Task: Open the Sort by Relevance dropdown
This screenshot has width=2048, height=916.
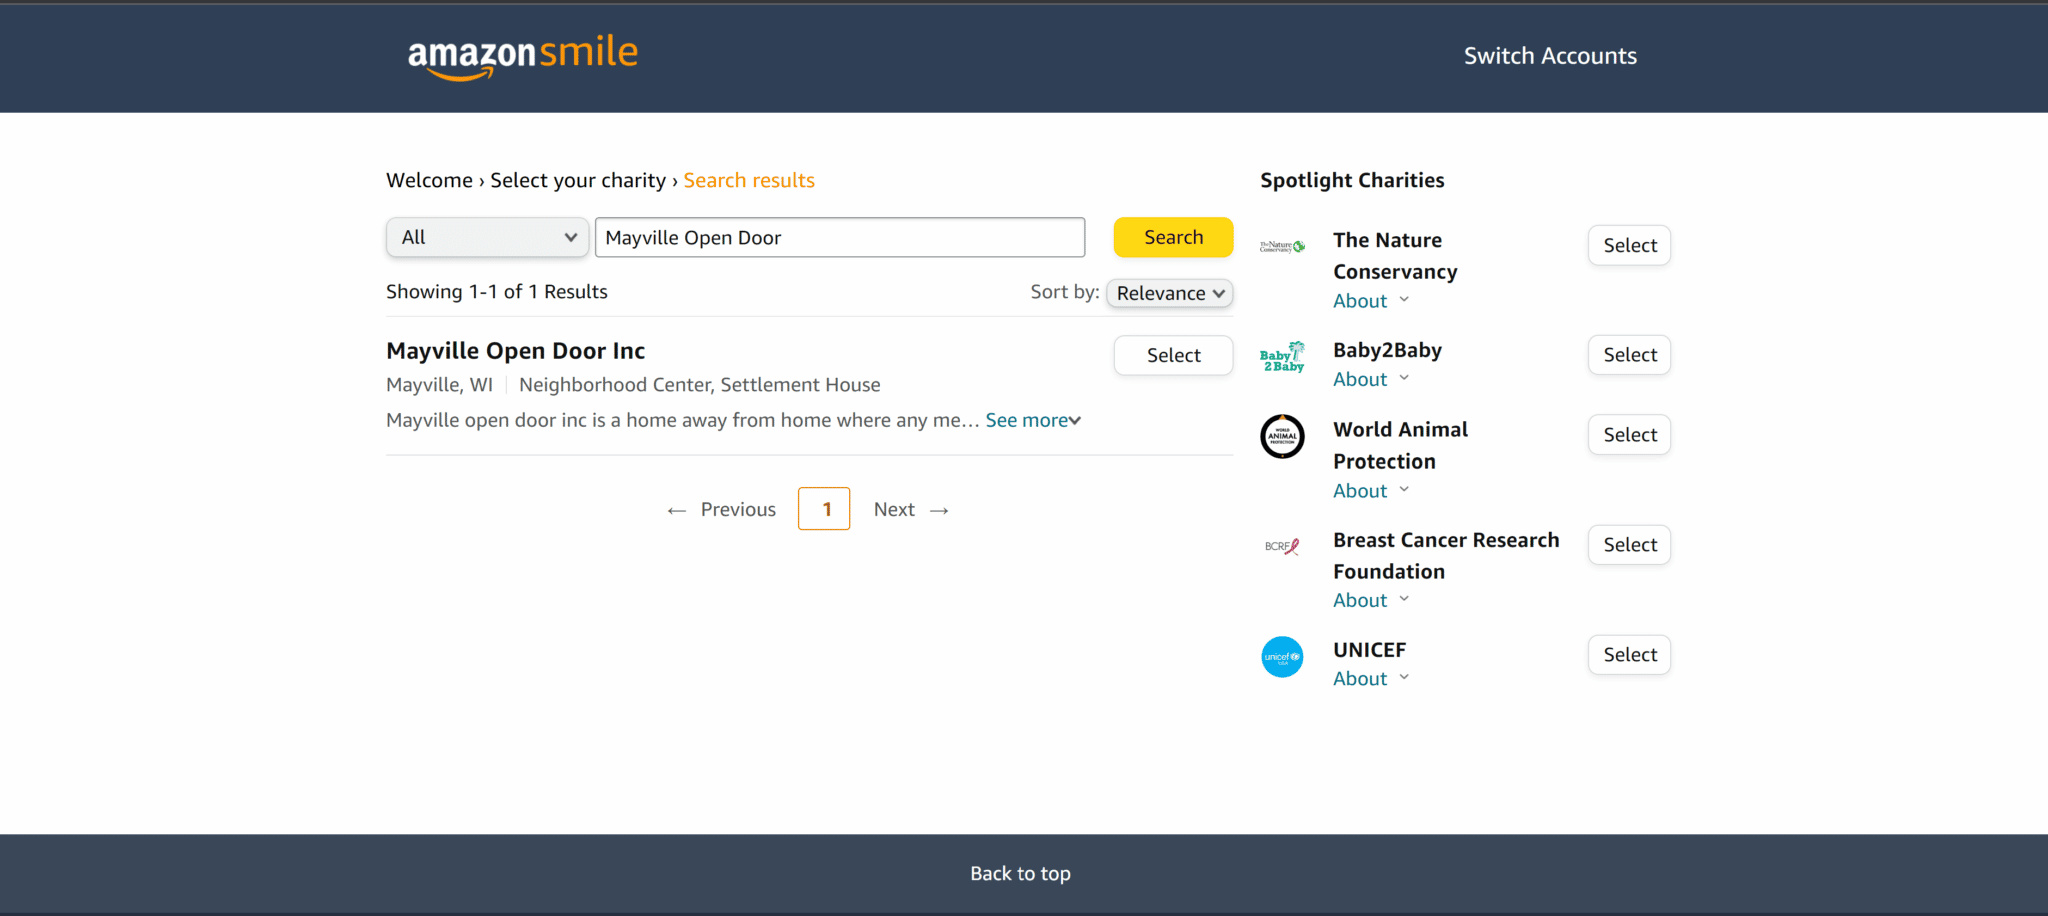Action: tap(1170, 293)
